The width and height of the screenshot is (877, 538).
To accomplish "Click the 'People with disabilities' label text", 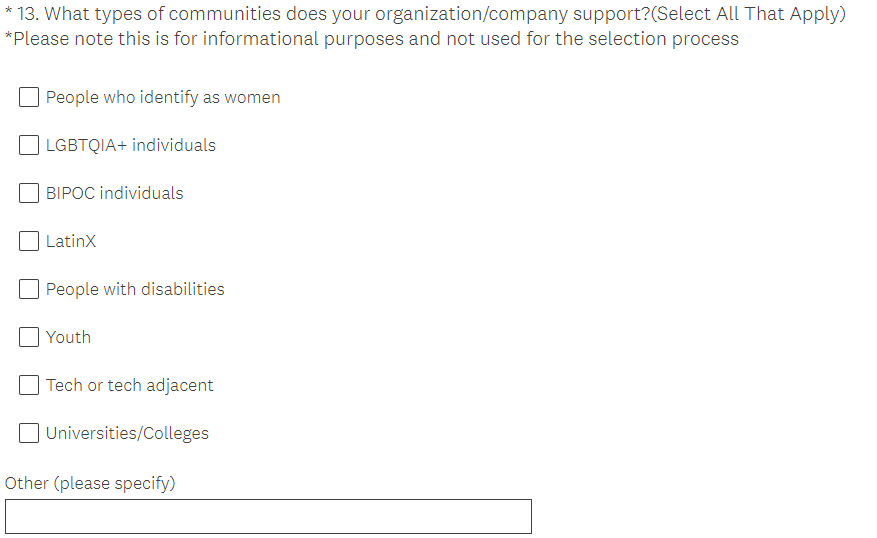I will (x=135, y=289).
